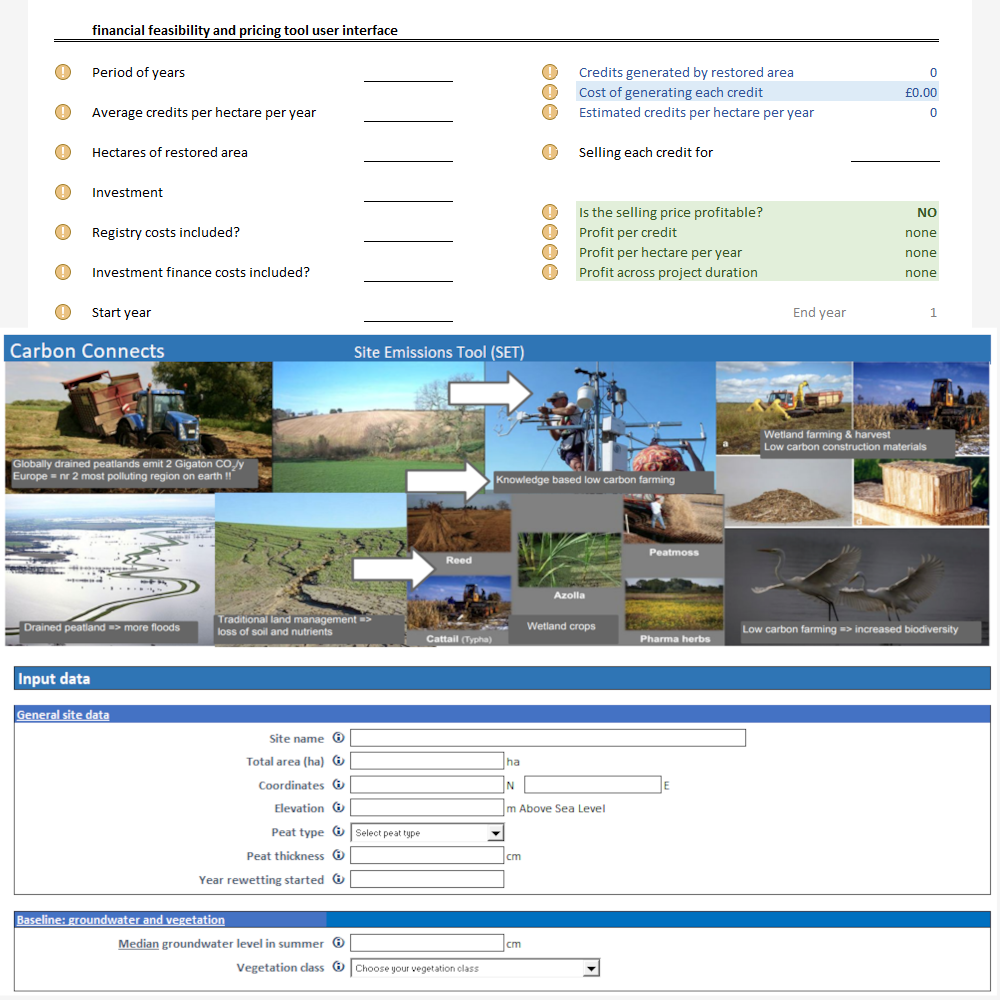Click the info icon beside Registry costs included?
Screen dimensions: 1000x1000
(x=63, y=232)
